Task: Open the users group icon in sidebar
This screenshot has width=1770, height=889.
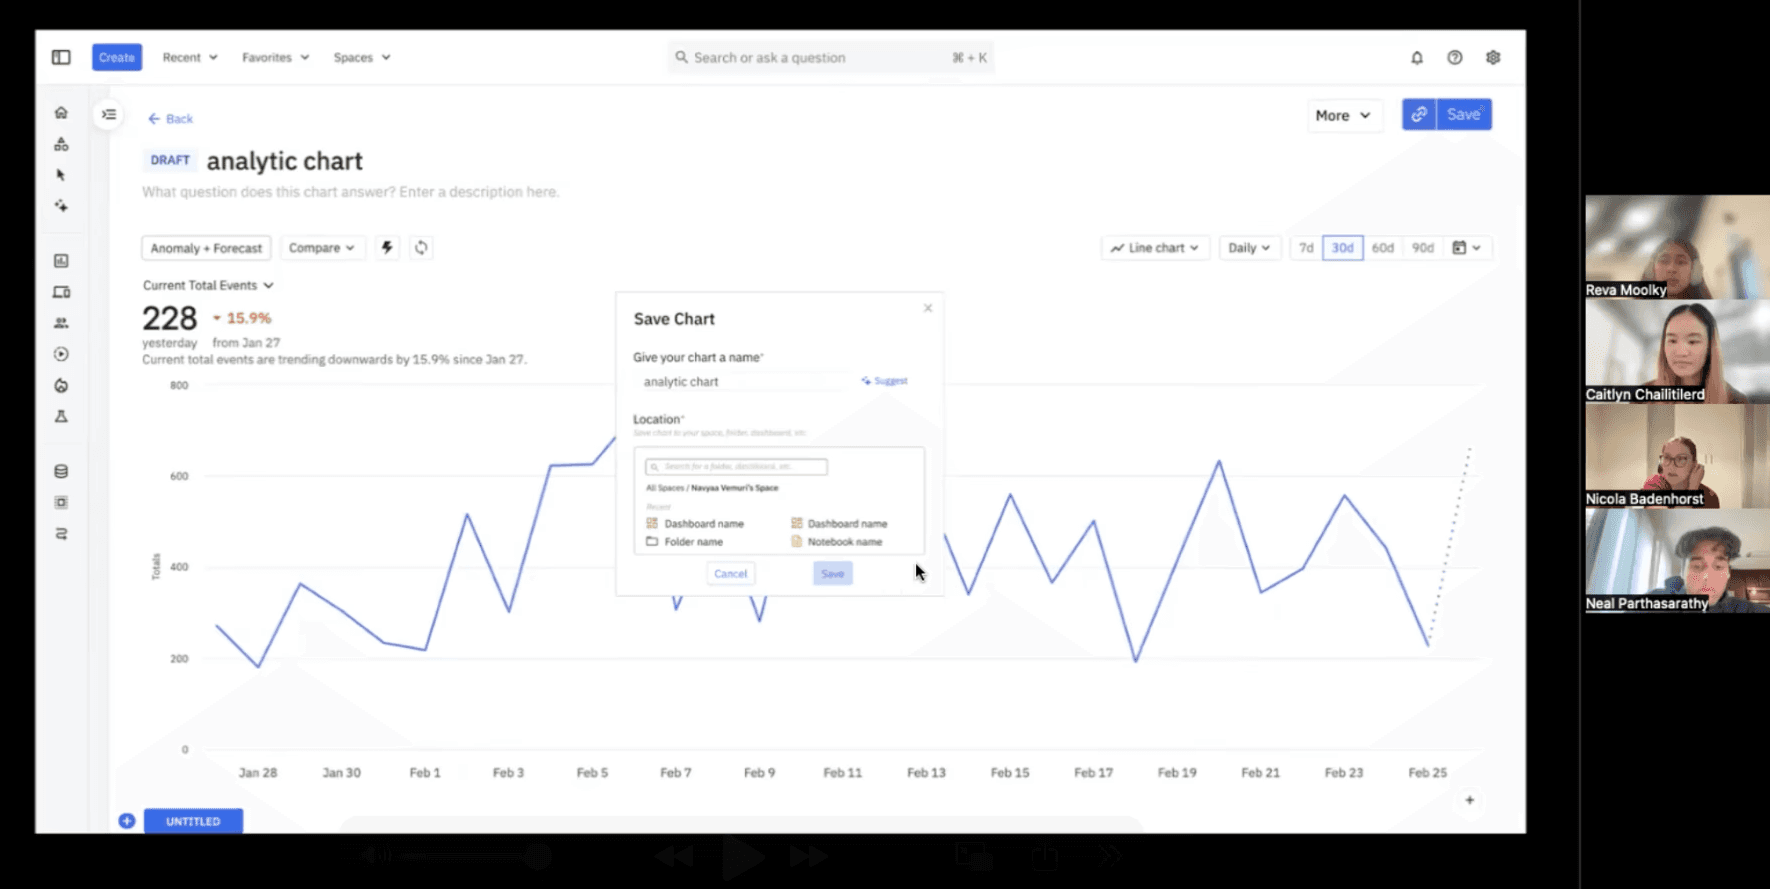Action: pyautogui.click(x=61, y=323)
